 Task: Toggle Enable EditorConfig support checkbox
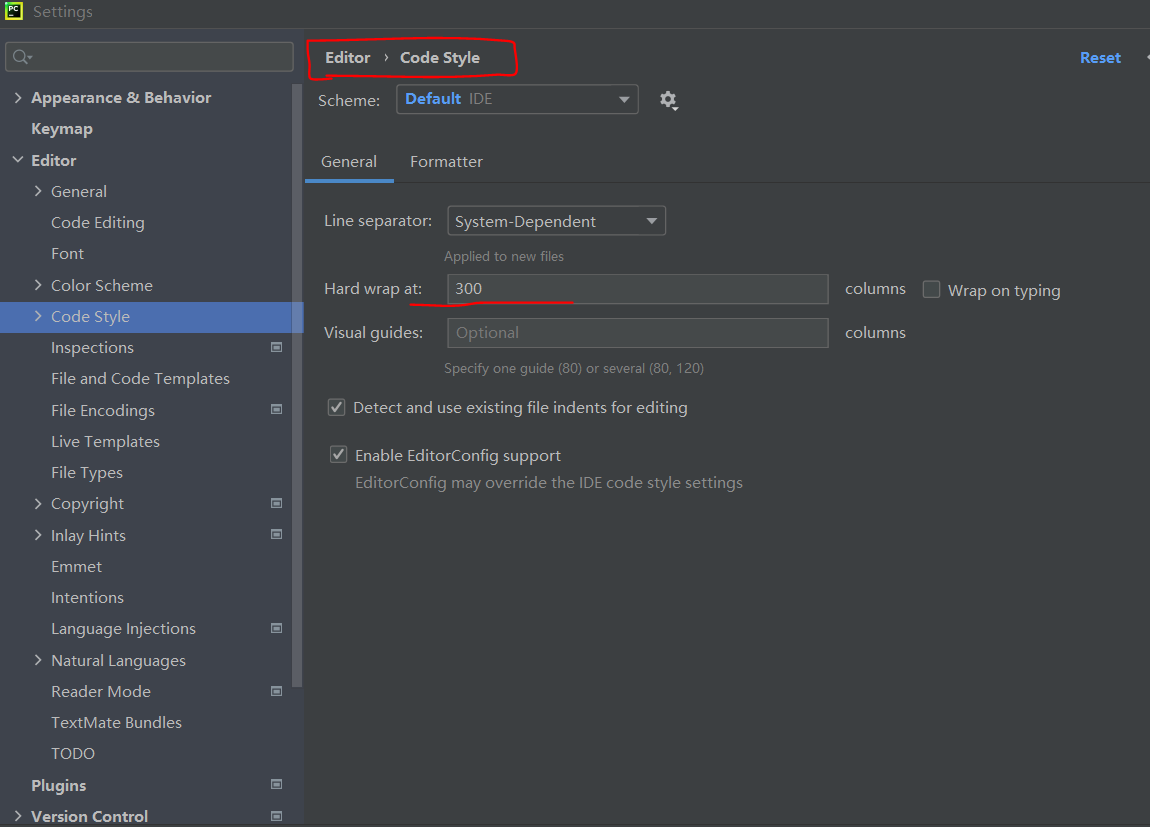[338, 455]
